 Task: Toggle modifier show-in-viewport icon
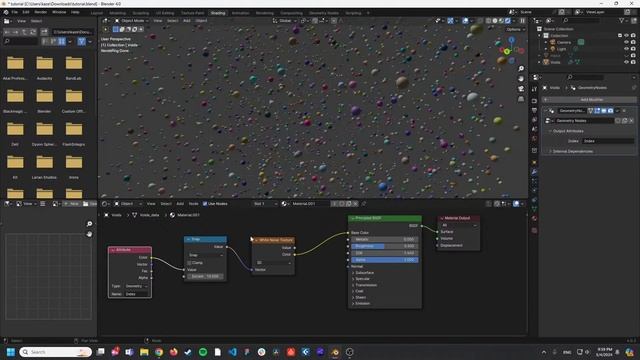click(x=604, y=111)
